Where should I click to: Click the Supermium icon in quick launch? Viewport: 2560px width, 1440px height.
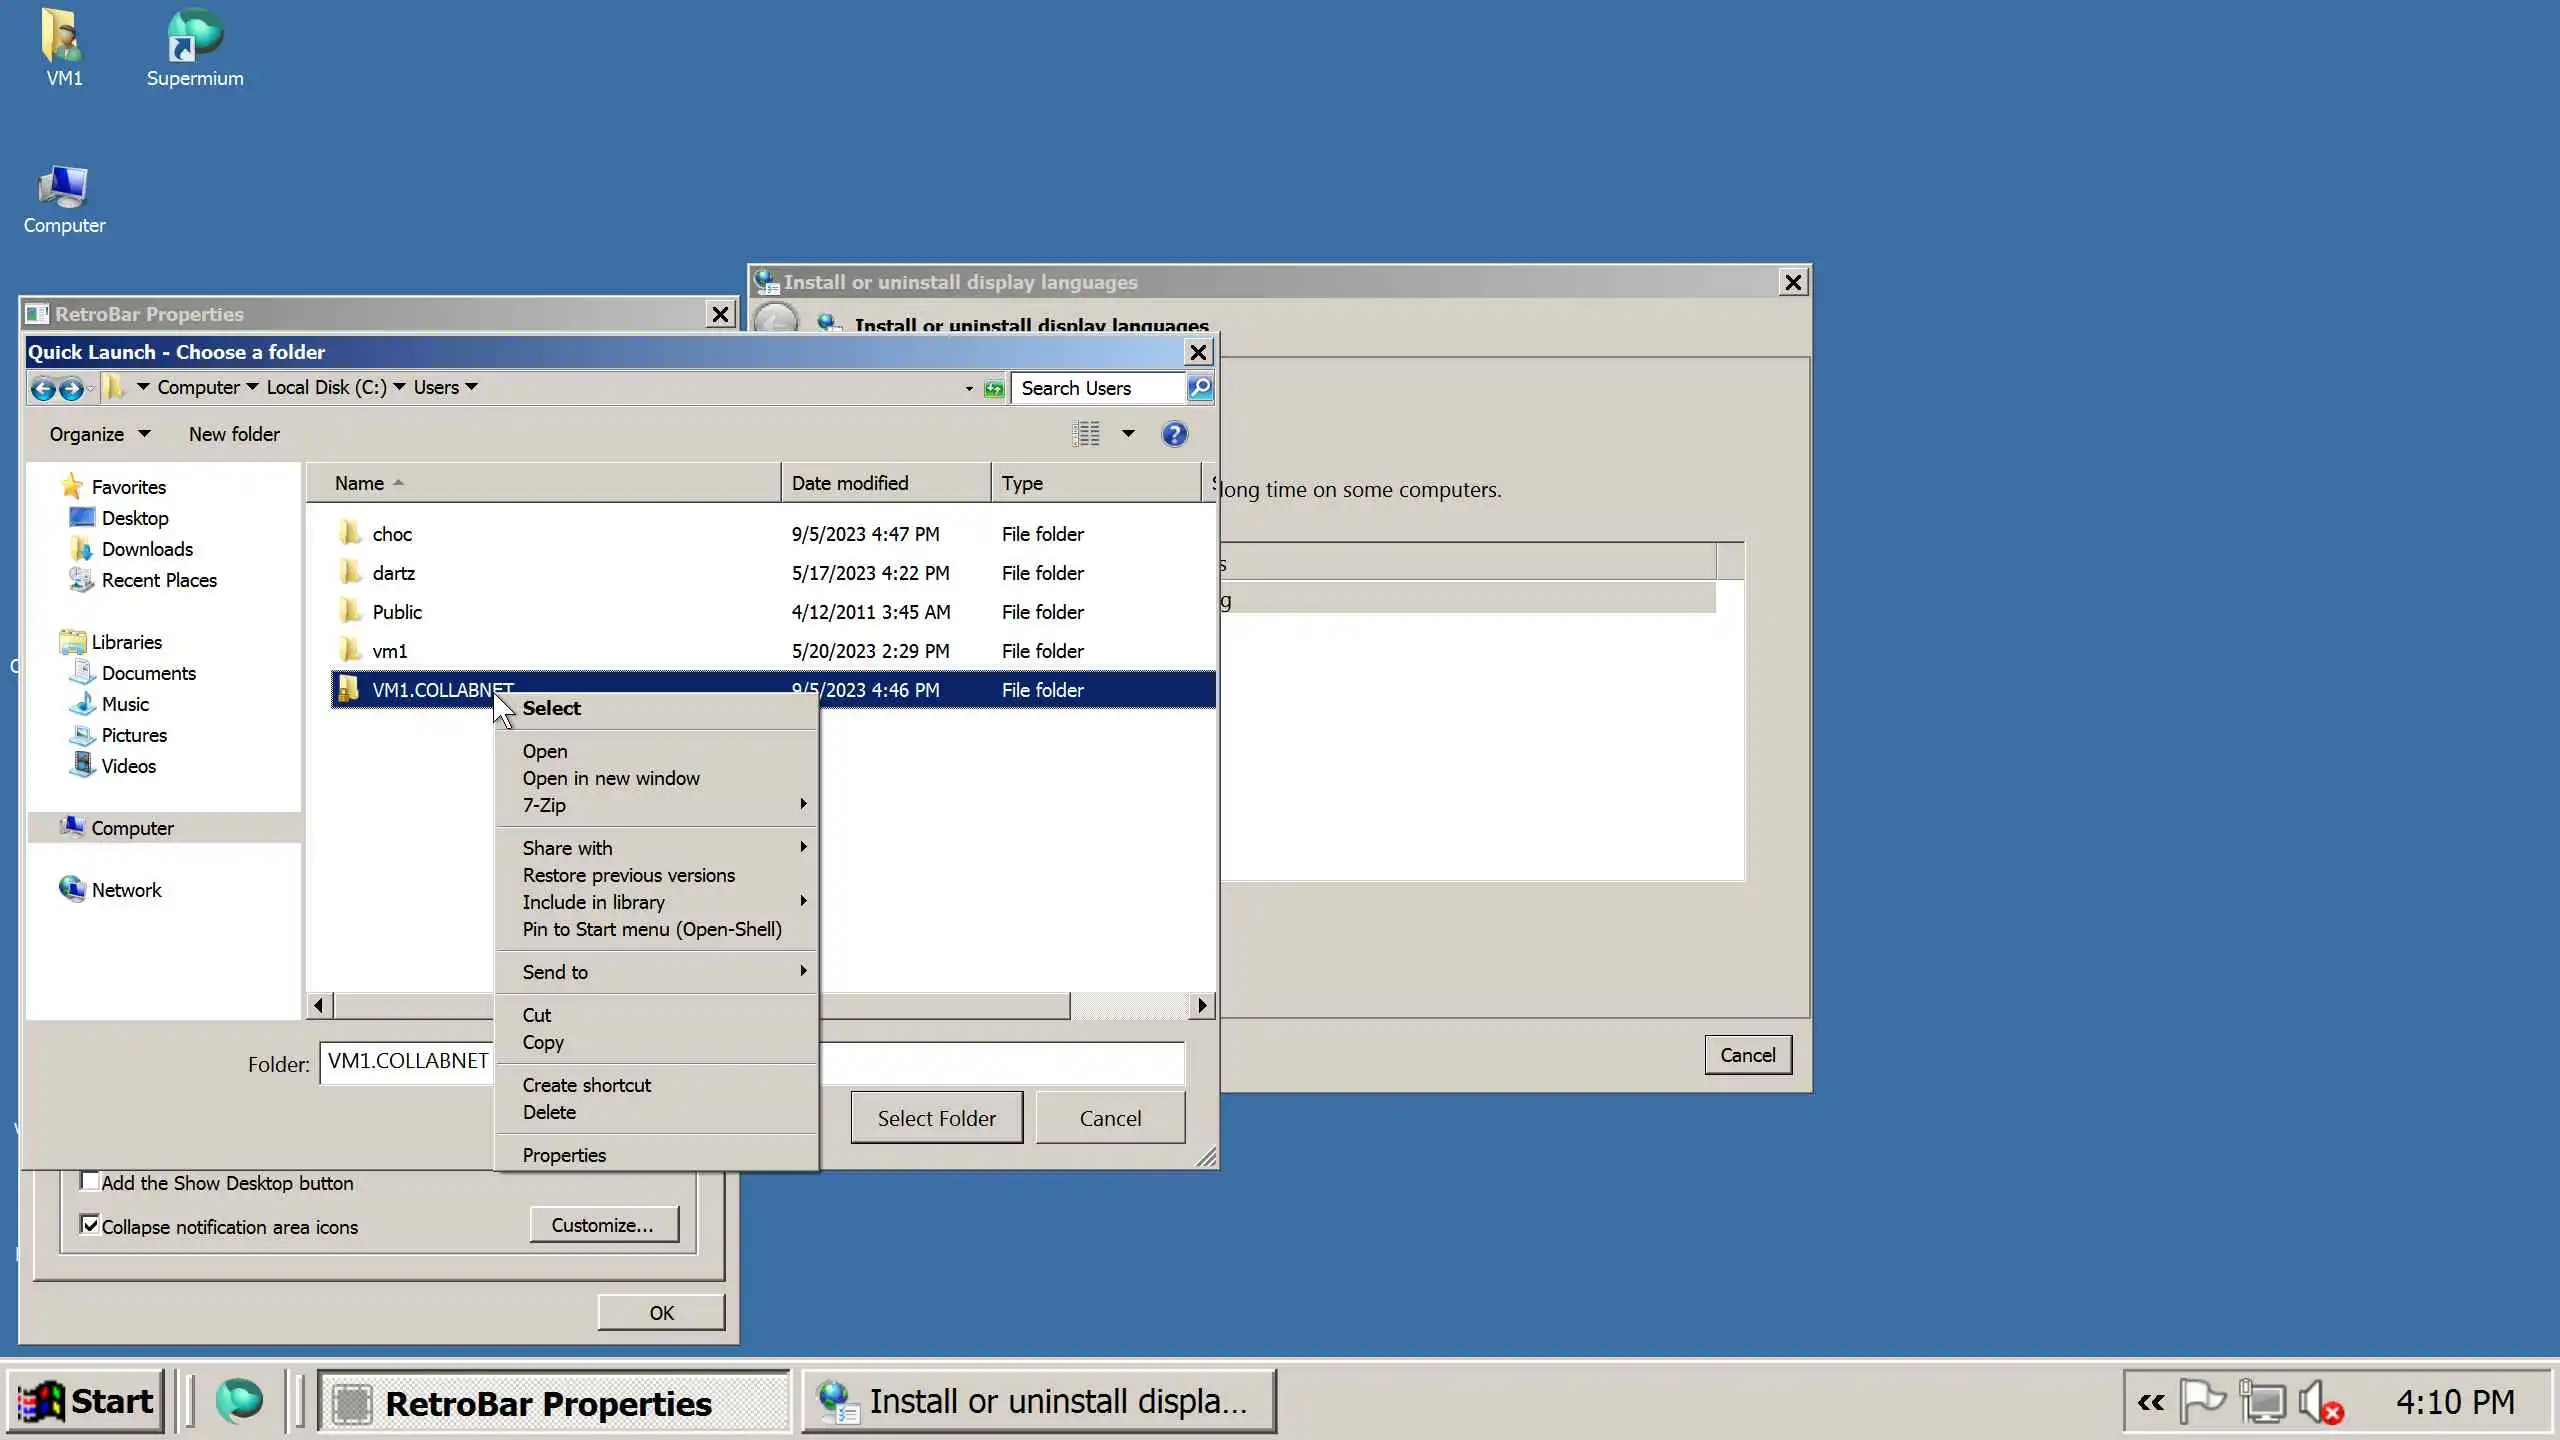point(239,1401)
